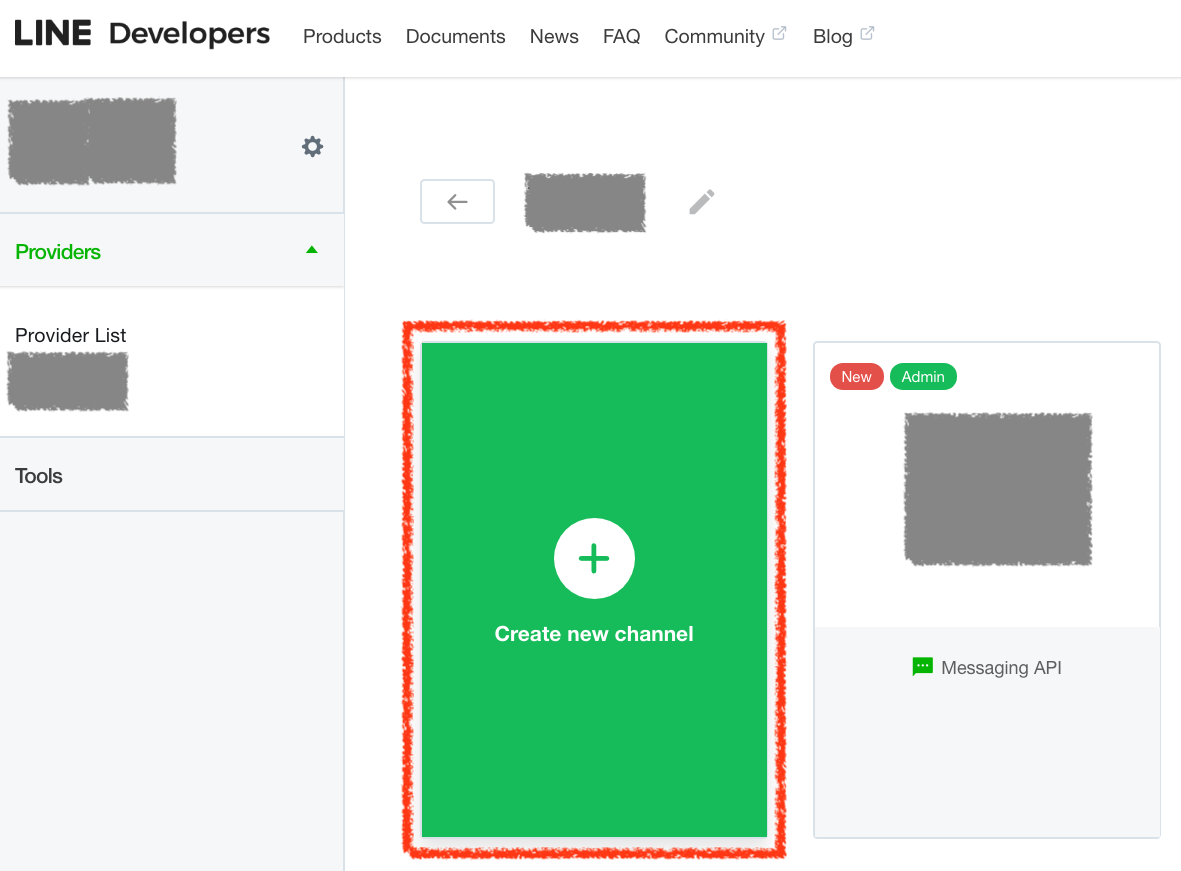This screenshot has height=871, width=1181.
Task: Click the green Admin badge
Action: [x=922, y=377]
